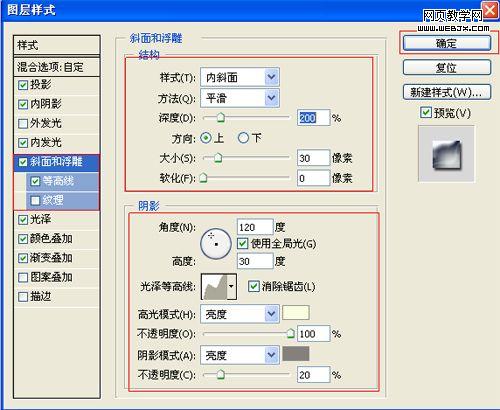Select the 下 direction radio button
The image size is (500, 410).
coord(243,138)
